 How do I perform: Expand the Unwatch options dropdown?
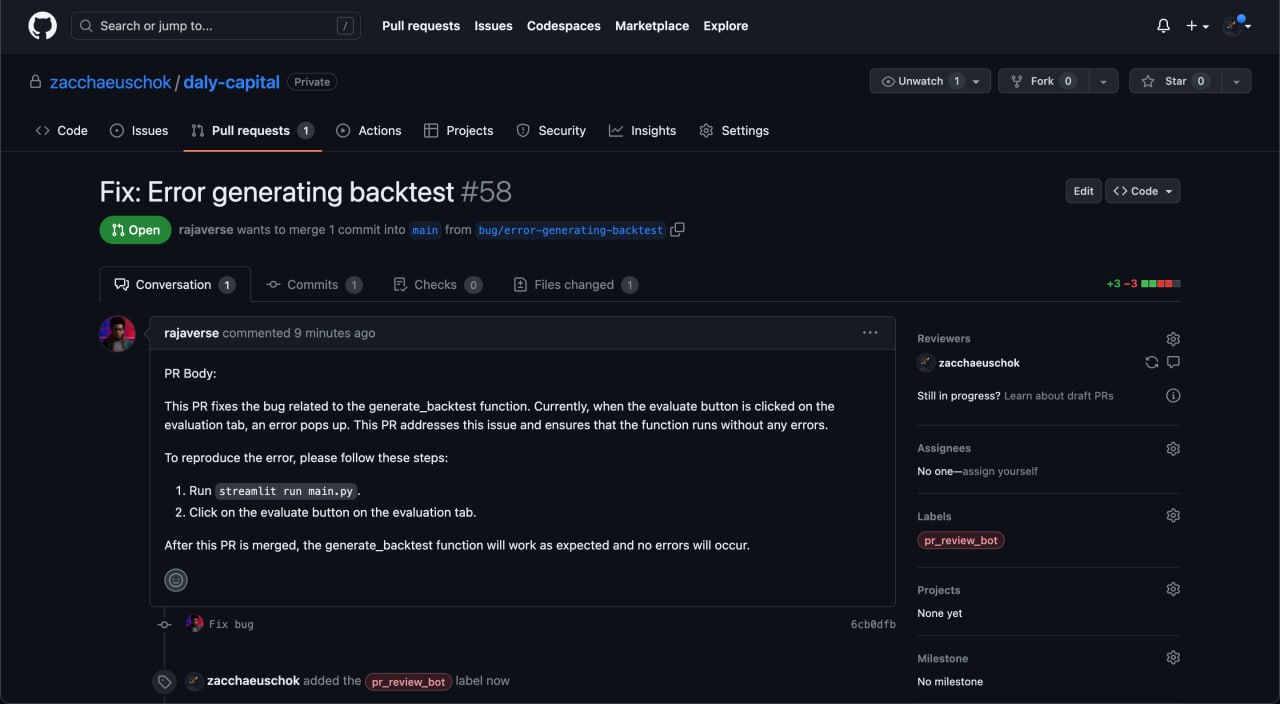tap(977, 81)
